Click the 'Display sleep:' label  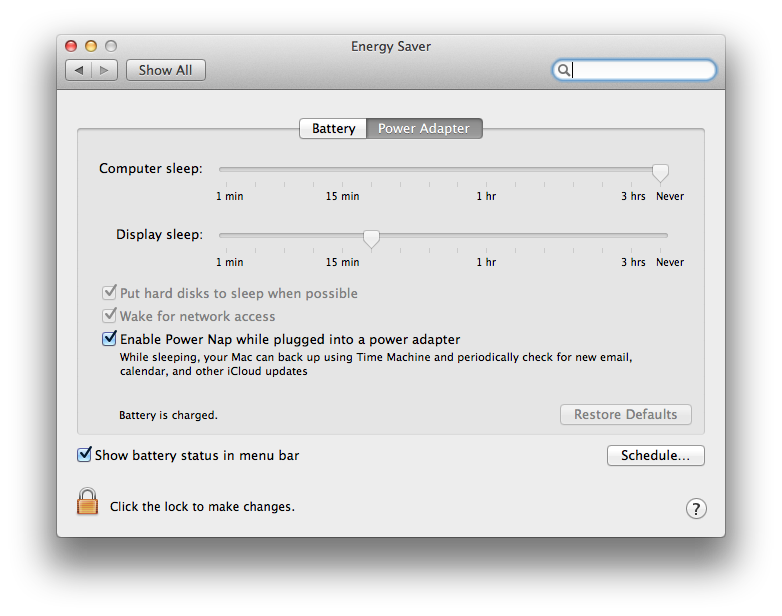[x=159, y=234]
